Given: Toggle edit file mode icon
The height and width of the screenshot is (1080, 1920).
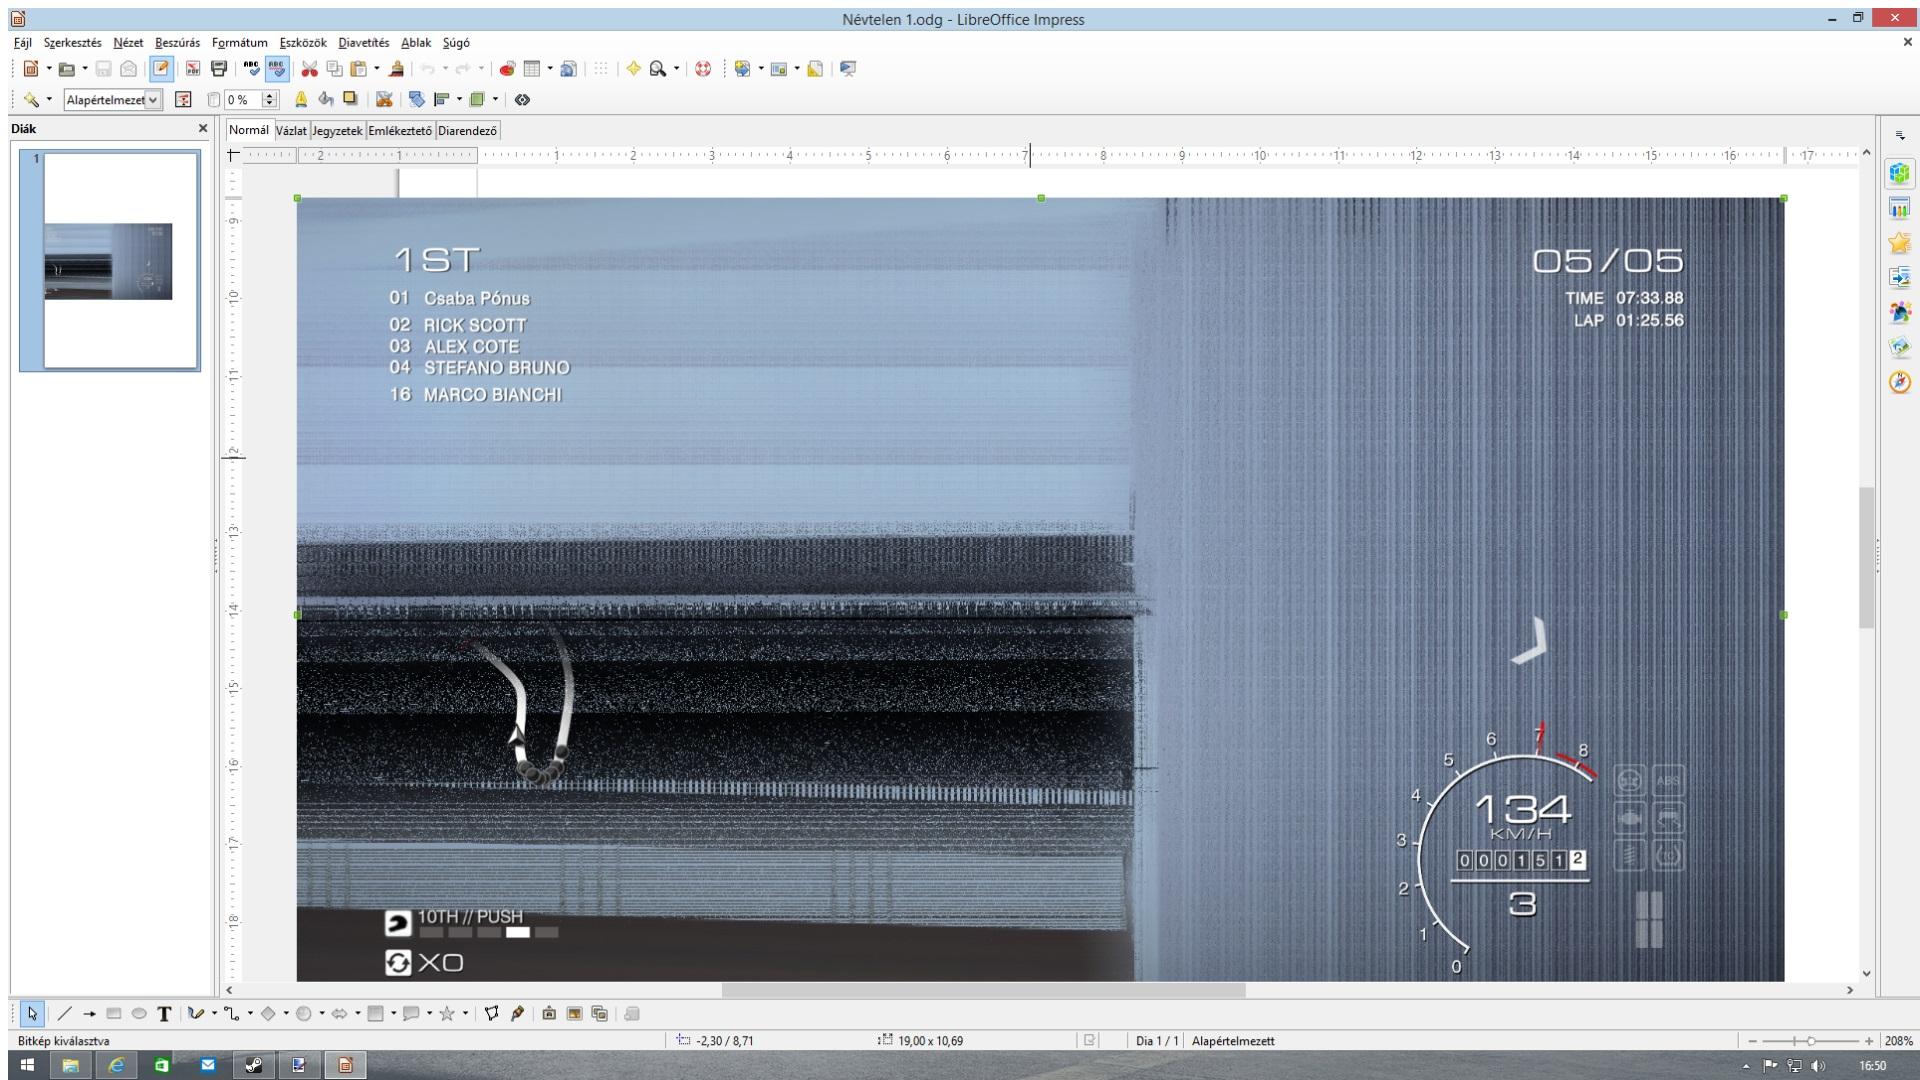Looking at the screenshot, I should pyautogui.click(x=160, y=69).
